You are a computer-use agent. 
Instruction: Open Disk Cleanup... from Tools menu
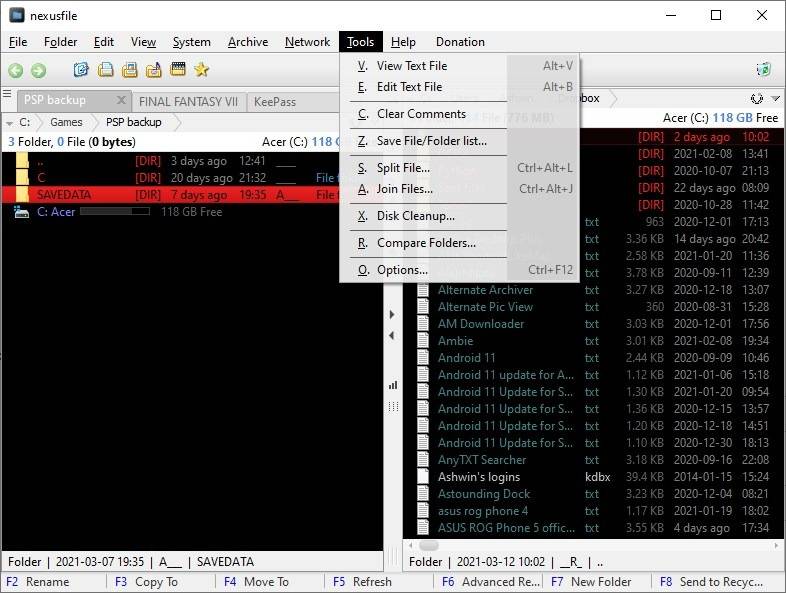click(x=459, y=216)
